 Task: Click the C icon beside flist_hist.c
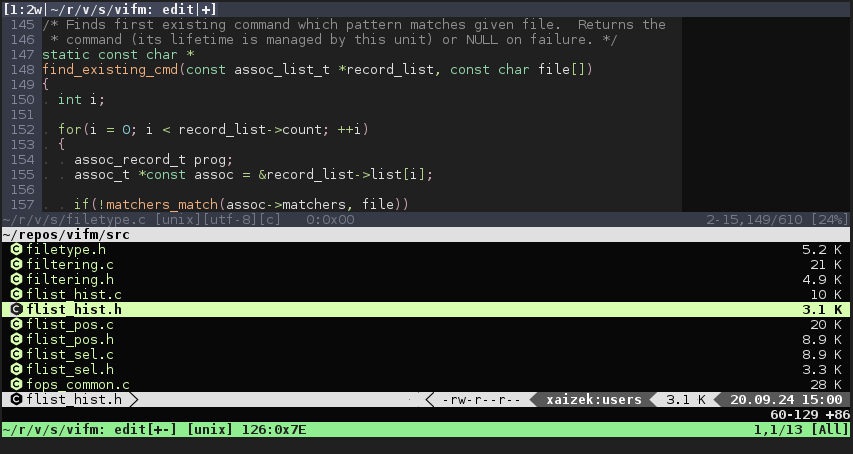click(x=16, y=295)
